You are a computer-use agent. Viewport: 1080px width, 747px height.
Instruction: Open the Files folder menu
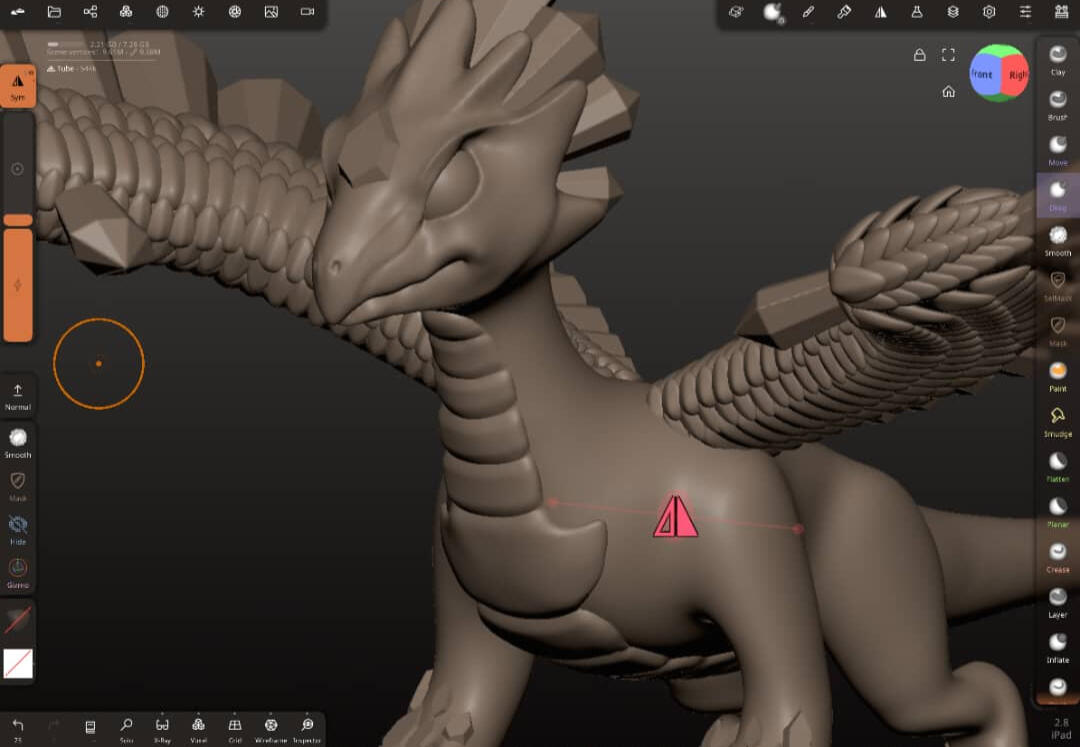pyautogui.click(x=54, y=12)
